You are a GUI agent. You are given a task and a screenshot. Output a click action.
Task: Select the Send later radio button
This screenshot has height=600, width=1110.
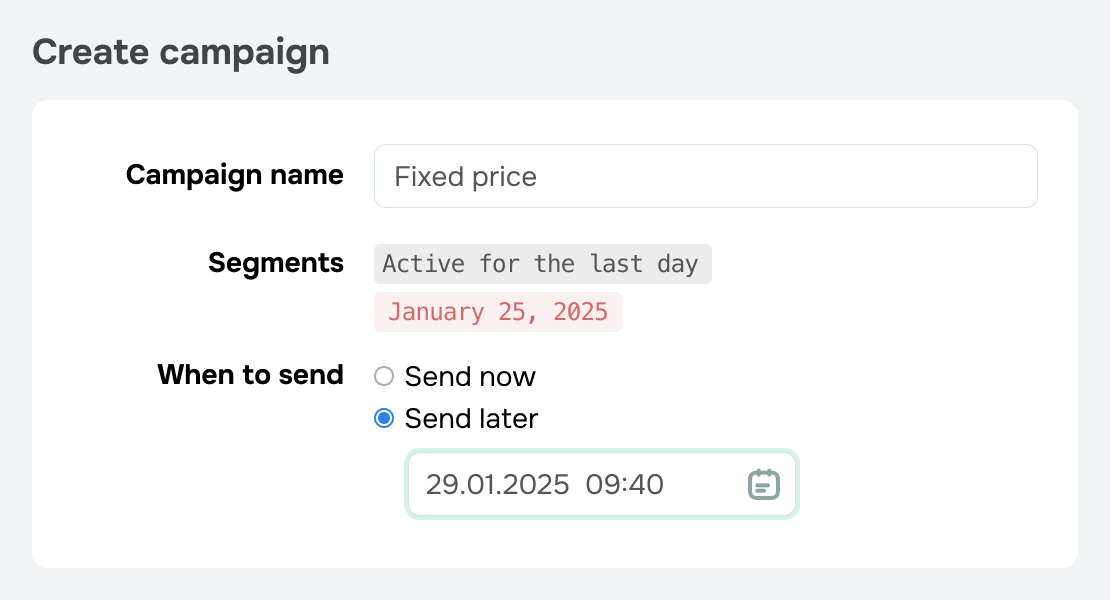coord(384,418)
